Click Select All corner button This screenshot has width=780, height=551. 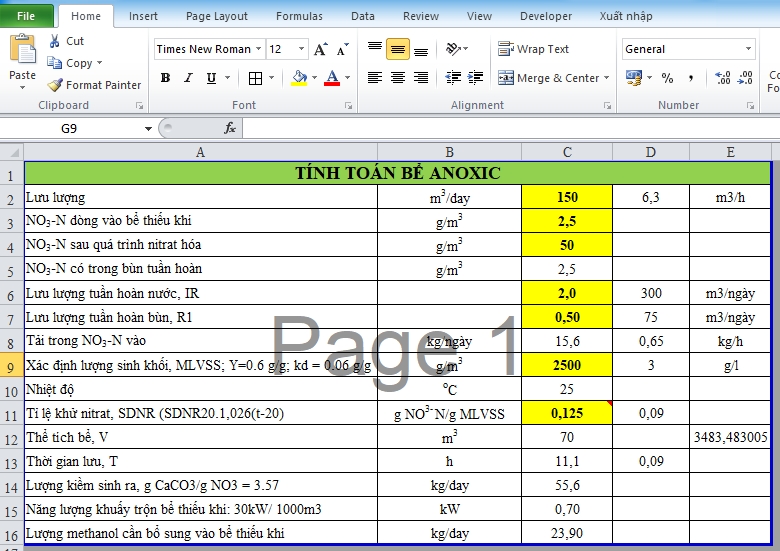tap(12, 152)
